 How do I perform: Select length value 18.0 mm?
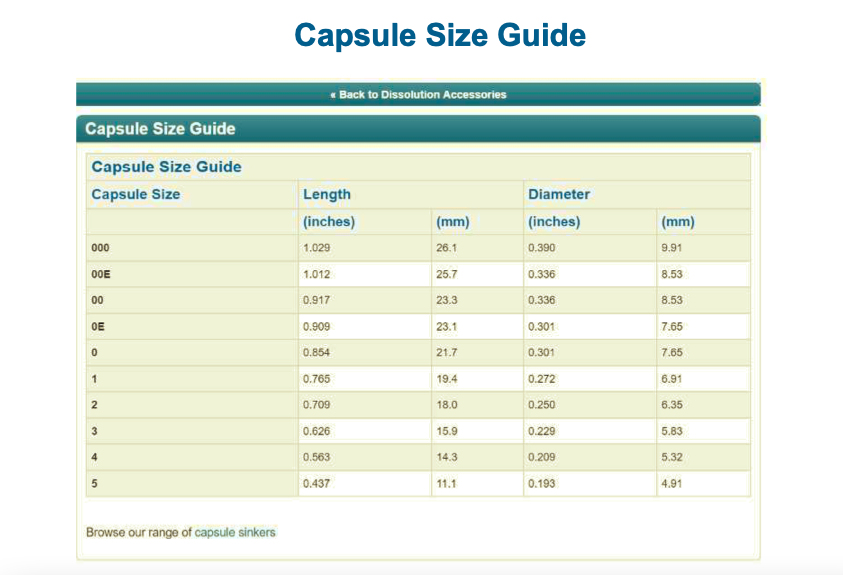coord(446,405)
